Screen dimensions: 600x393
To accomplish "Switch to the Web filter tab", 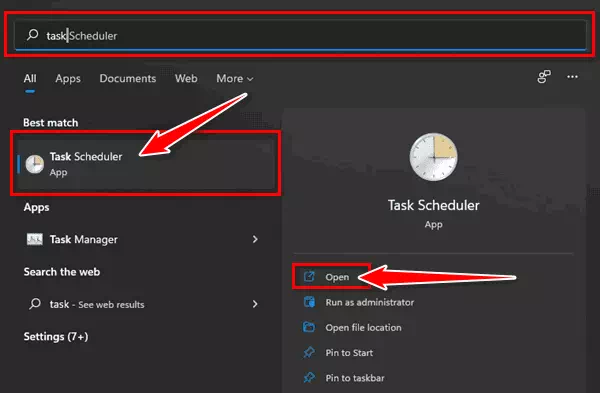I will 186,78.
